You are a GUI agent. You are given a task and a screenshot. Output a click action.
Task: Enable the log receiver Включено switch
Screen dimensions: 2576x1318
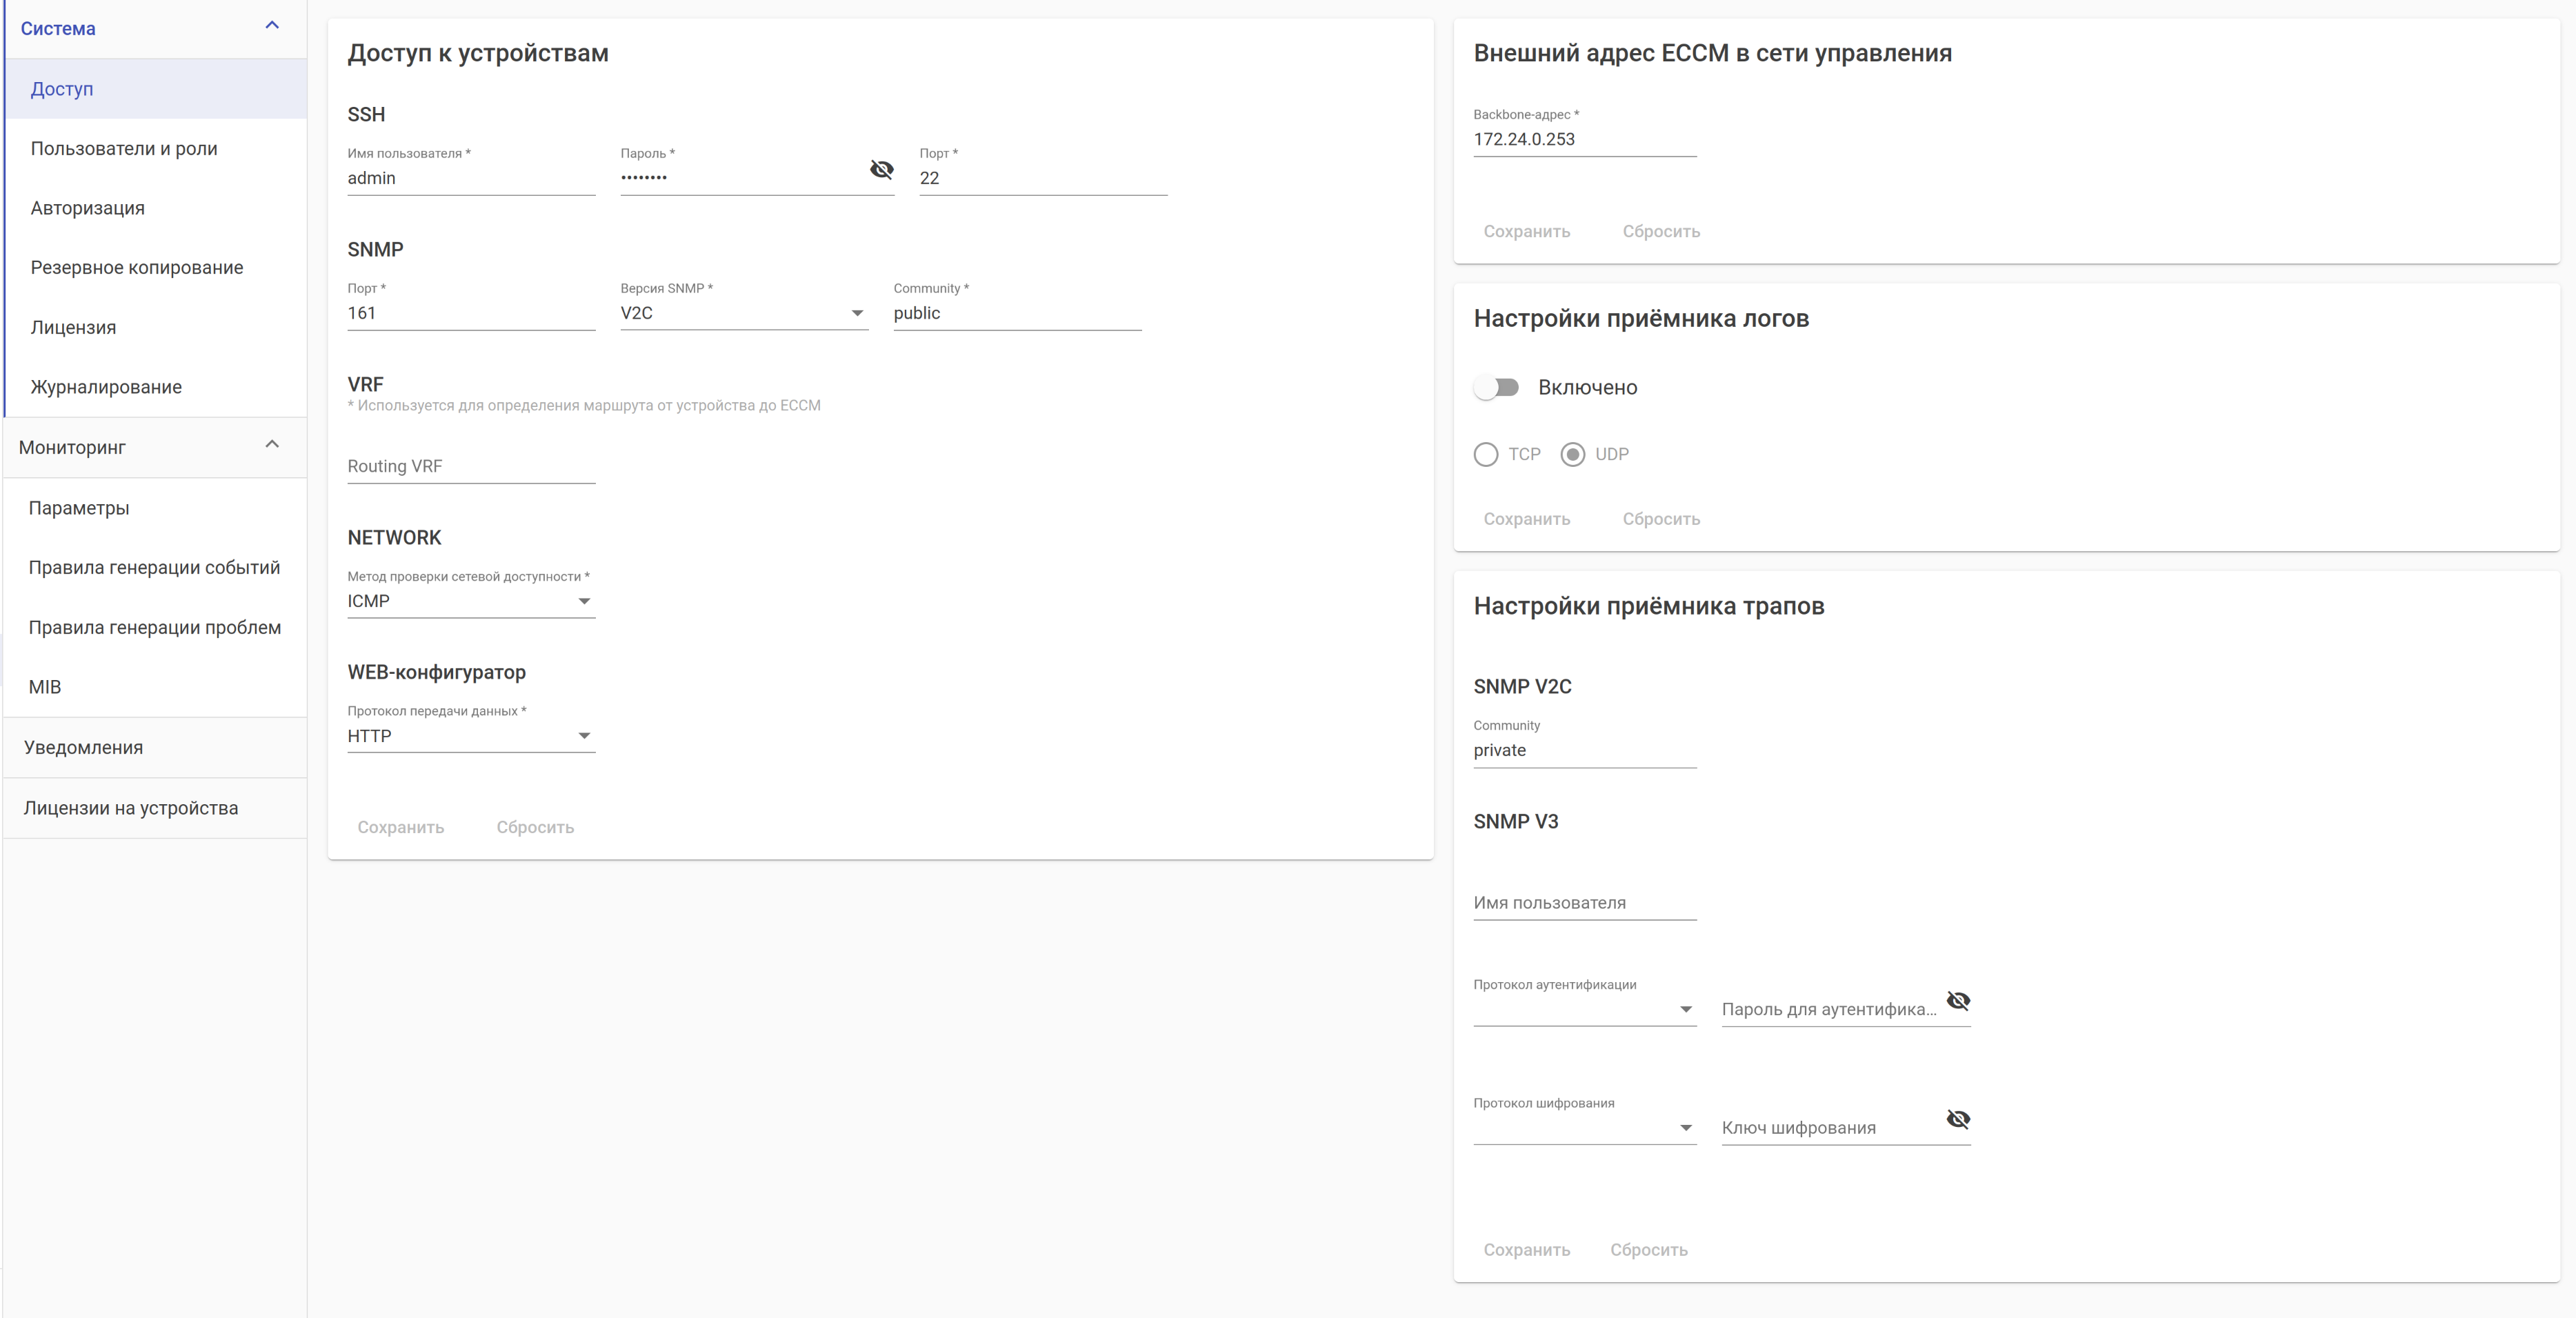(1496, 388)
